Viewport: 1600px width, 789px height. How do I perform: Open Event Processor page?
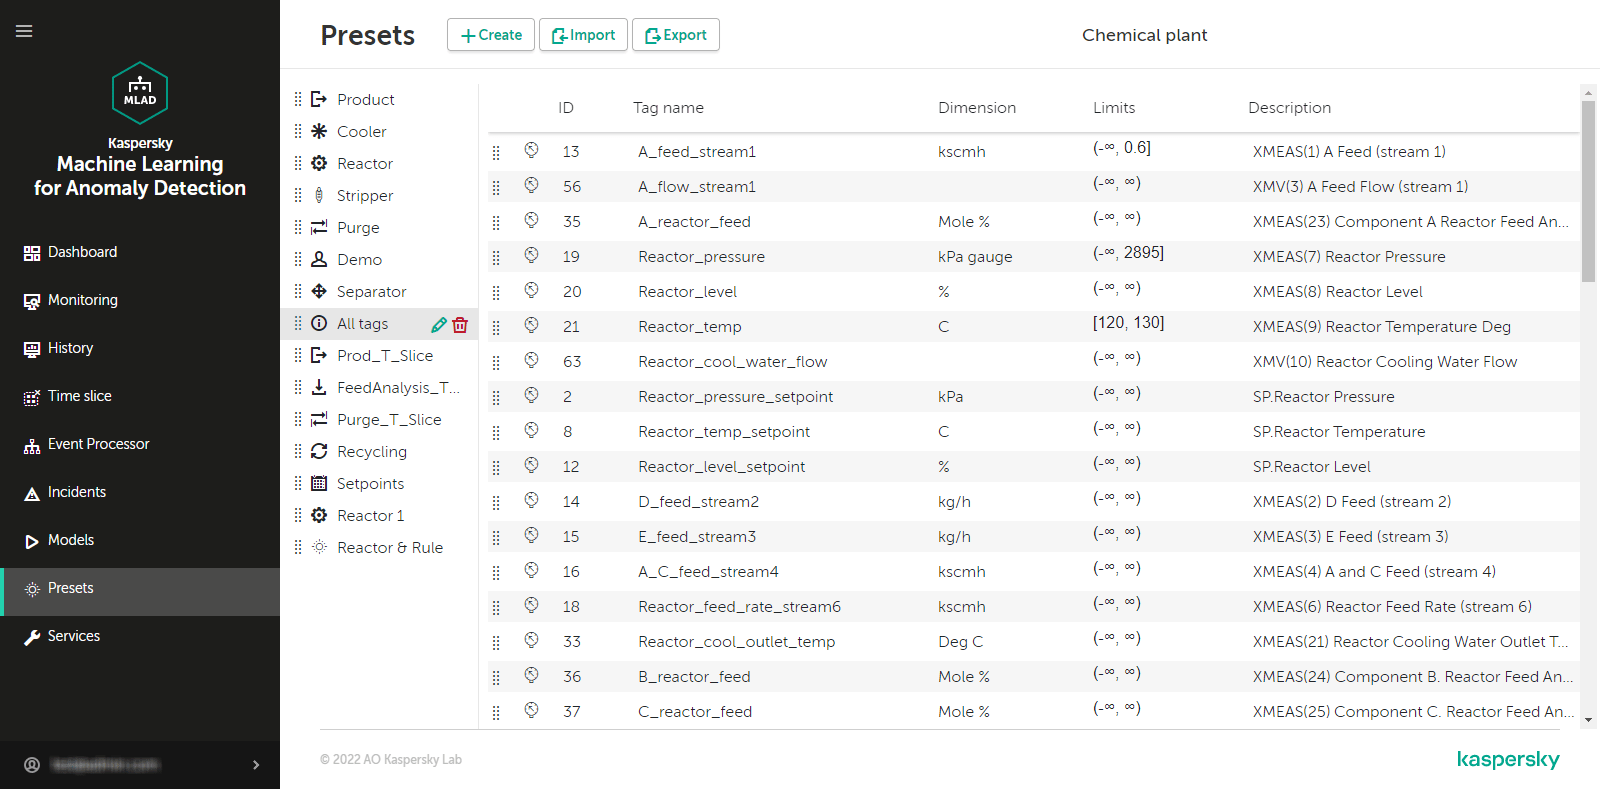(140, 444)
